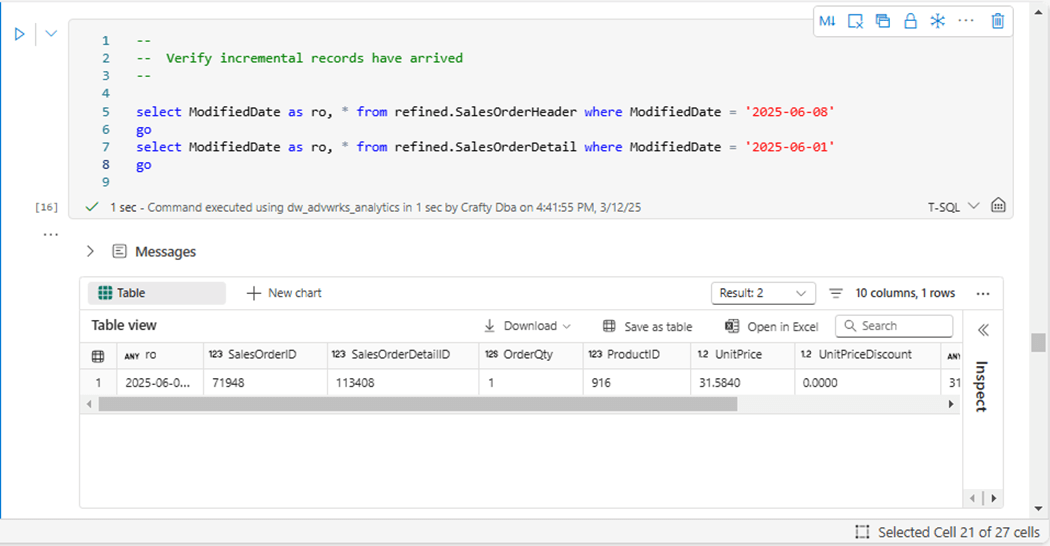Open the columns and rows filter icon
Image resolution: width=1050 pixels, height=546 pixels.
point(836,293)
